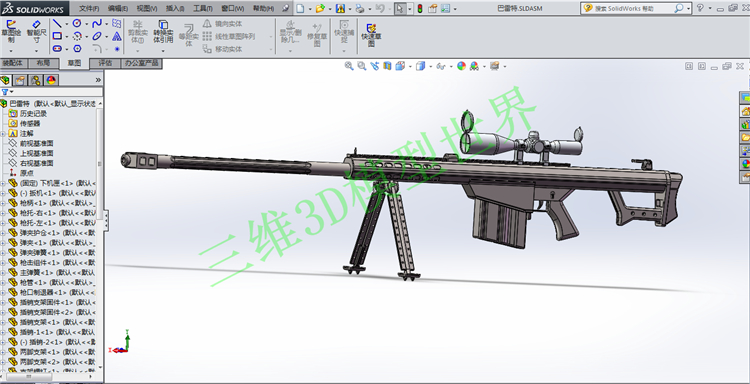Select the sketch Point tool

point(117,49)
